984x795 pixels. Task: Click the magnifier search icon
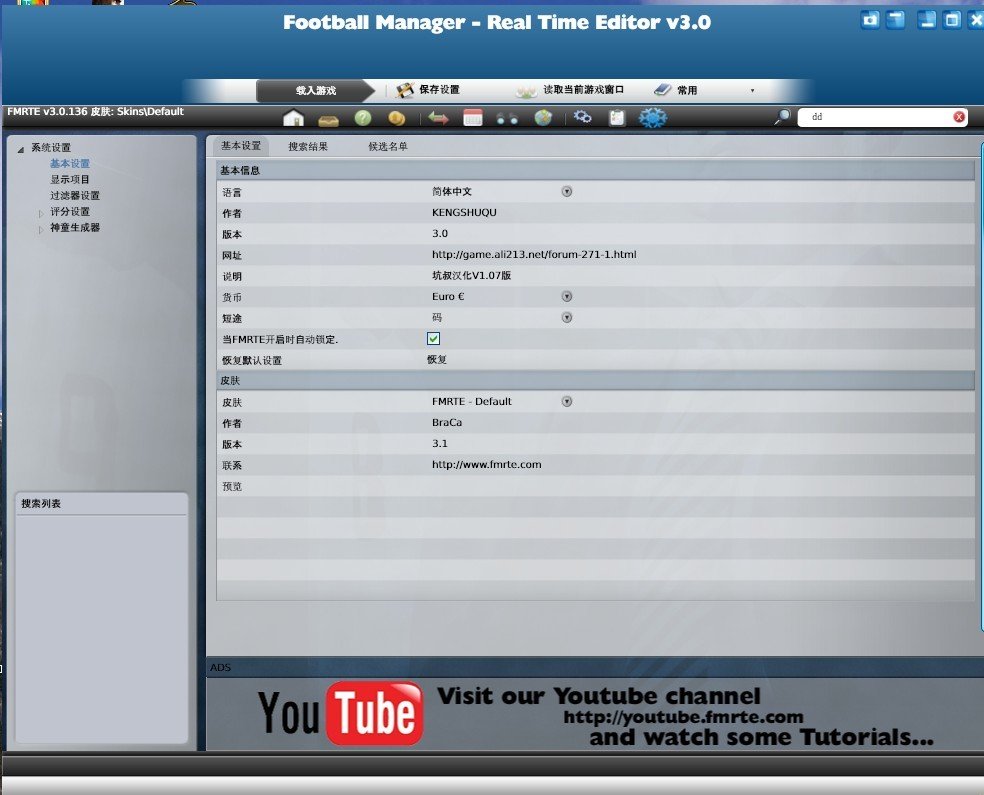click(x=782, y=117)
